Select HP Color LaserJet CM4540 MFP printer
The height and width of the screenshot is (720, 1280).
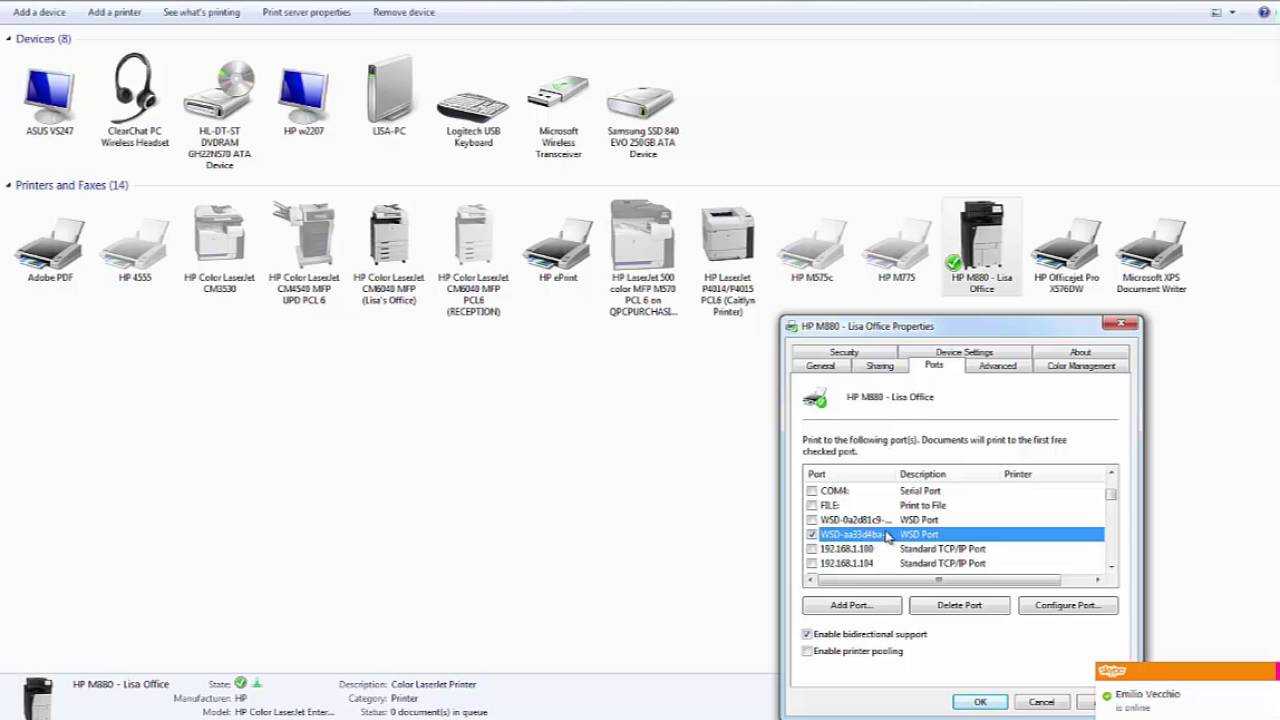pos(304,253)
